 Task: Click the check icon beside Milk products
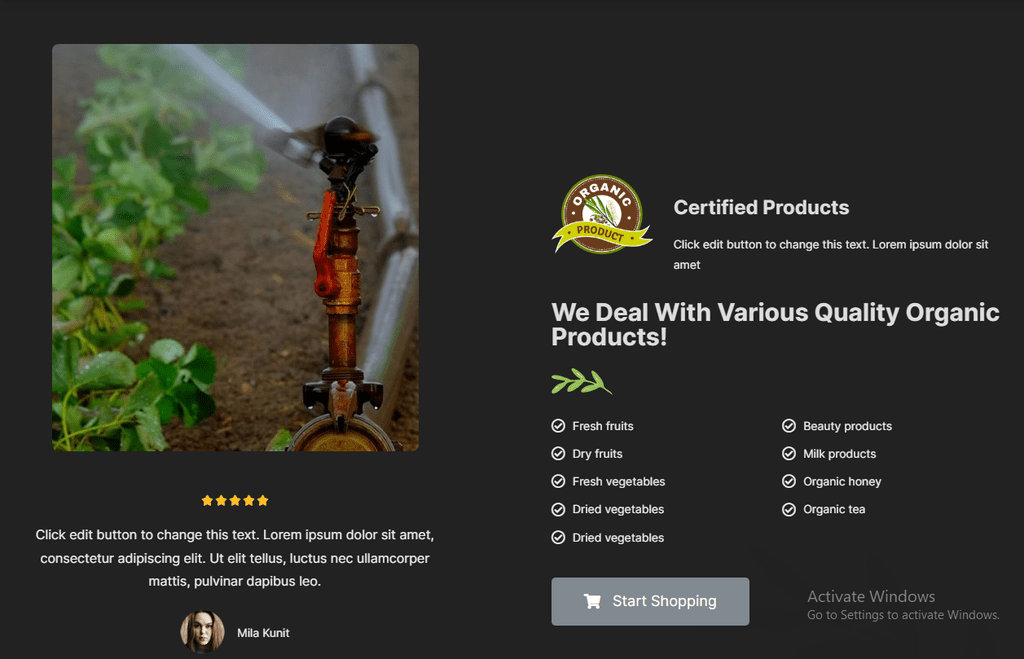[x=789, y=453]
